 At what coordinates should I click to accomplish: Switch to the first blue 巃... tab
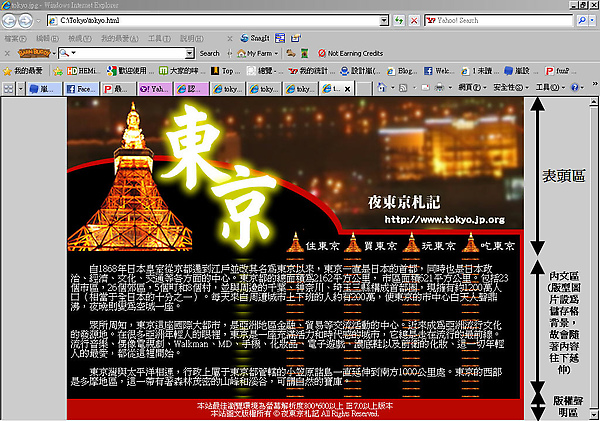click(x=44, y=89)
